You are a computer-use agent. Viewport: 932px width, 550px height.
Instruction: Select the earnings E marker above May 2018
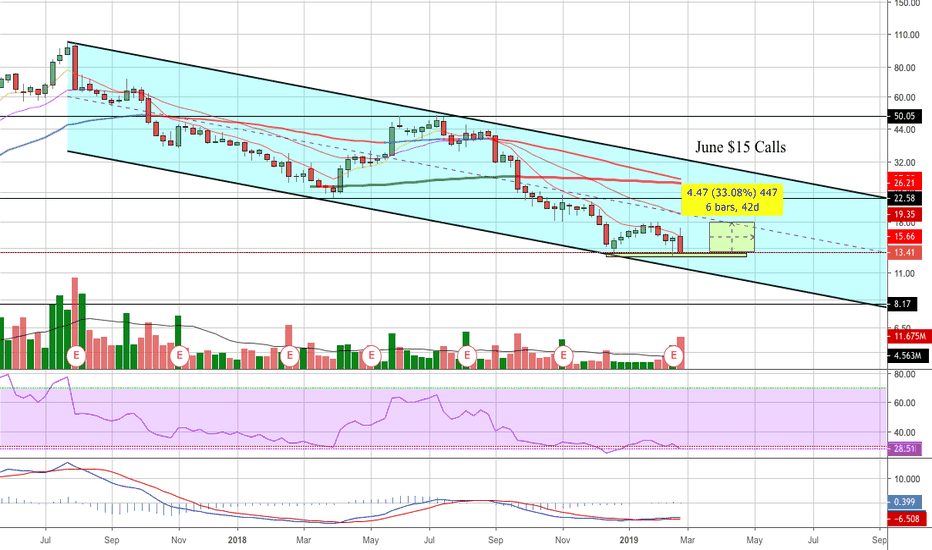point(371,357)
